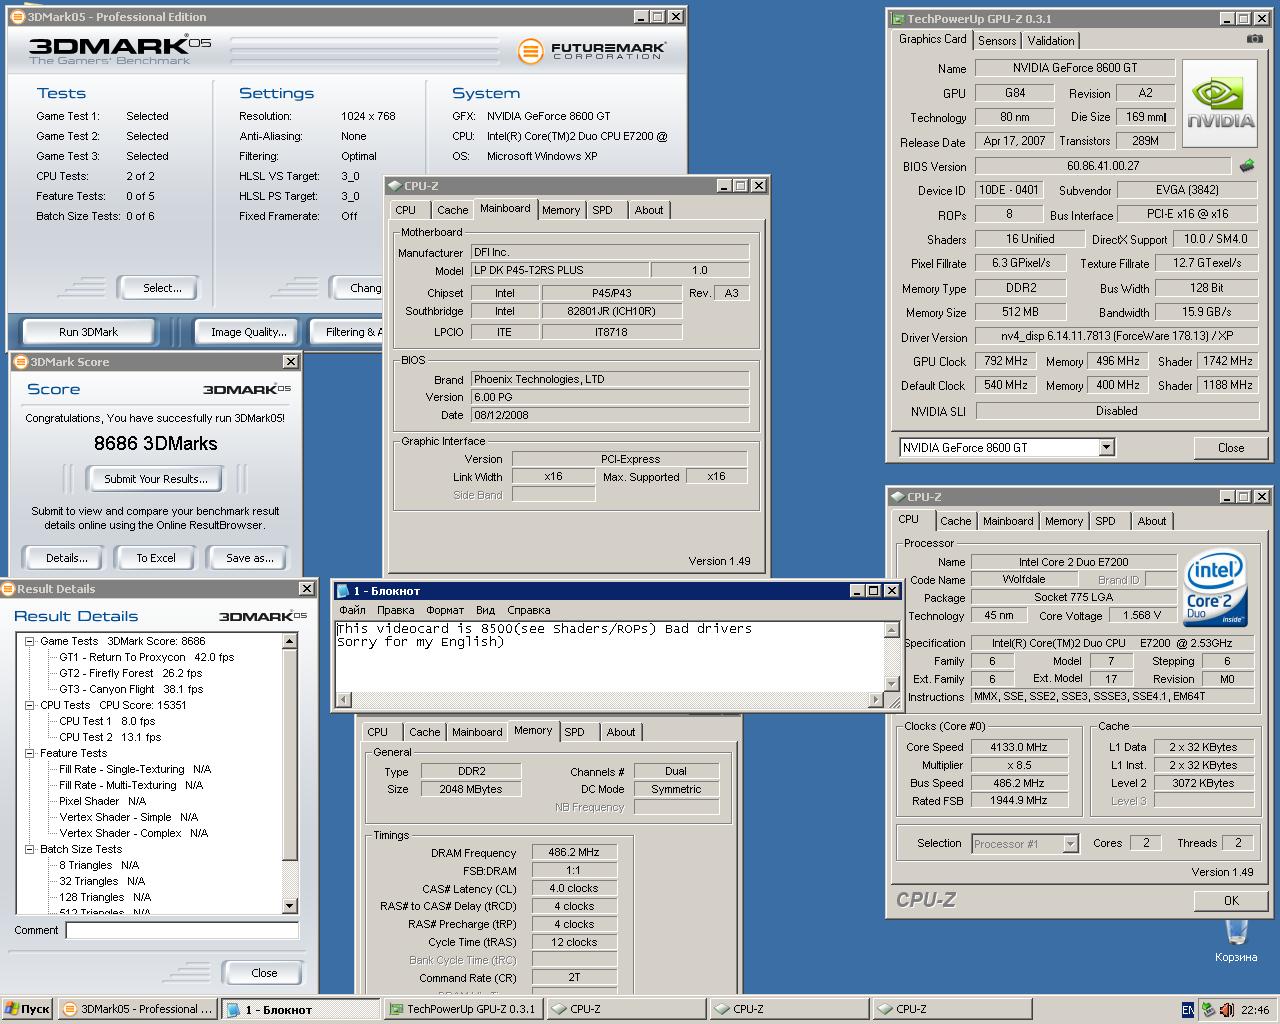Open the Формат menu in Notepad
1280x1024 pixels.
[445, 610]
